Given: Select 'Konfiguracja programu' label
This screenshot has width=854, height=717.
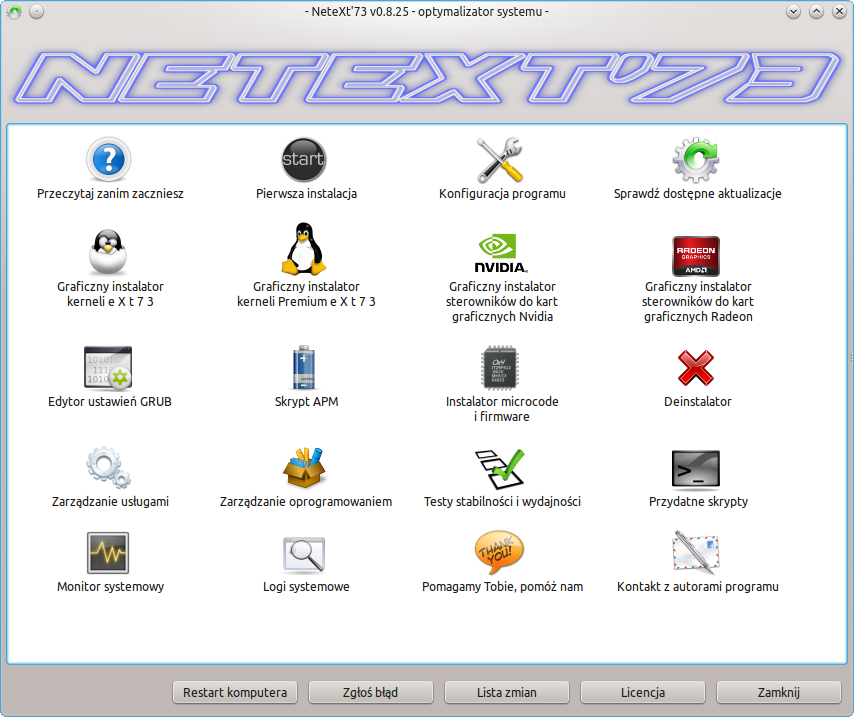Looking at the screenshot, I should coord(502,194).
